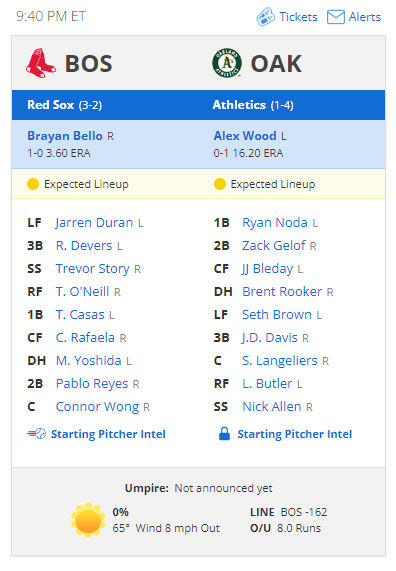Open the Alerts link
The image size is (396, 571).
pos(365,17)
